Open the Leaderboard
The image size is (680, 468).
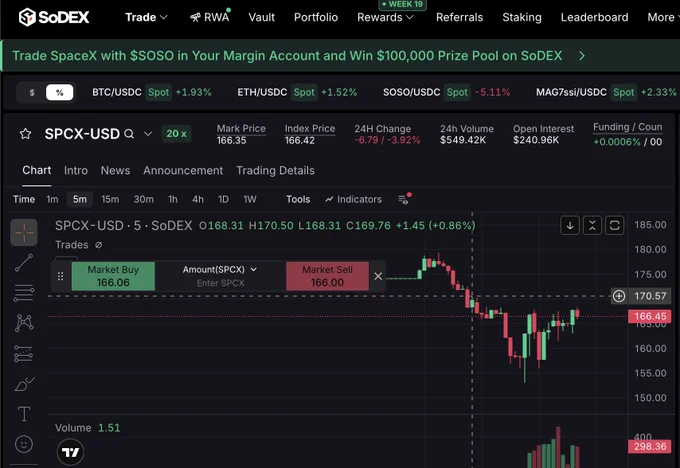click(x=594, y=17)
